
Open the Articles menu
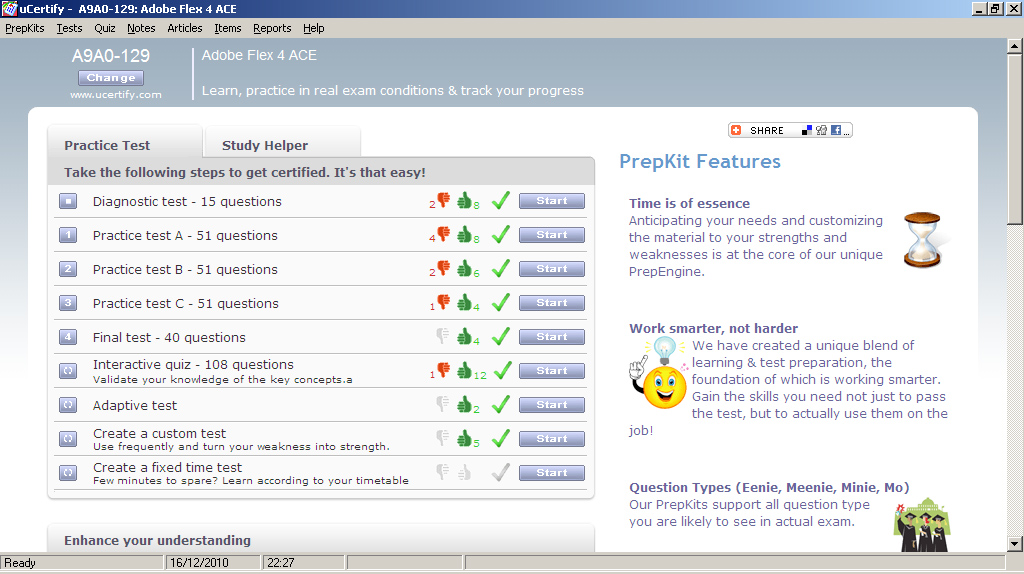(x=185, y=28)
